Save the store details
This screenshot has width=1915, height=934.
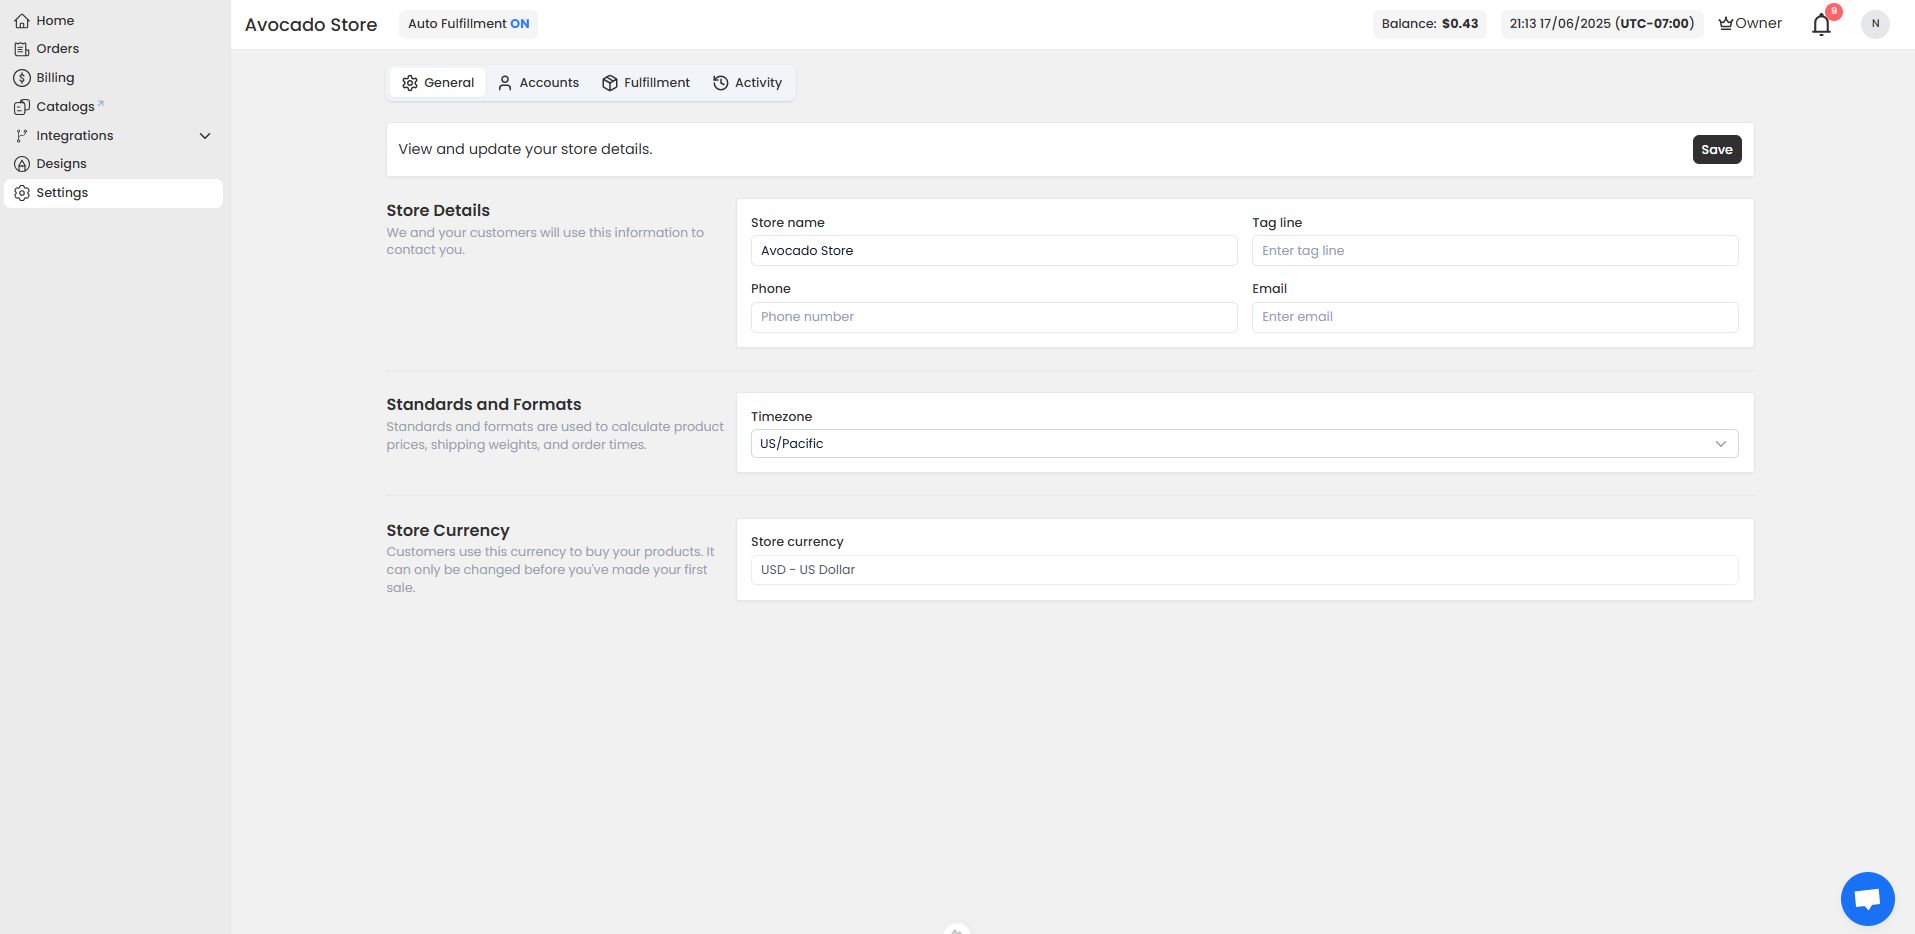coord(1717,150)
